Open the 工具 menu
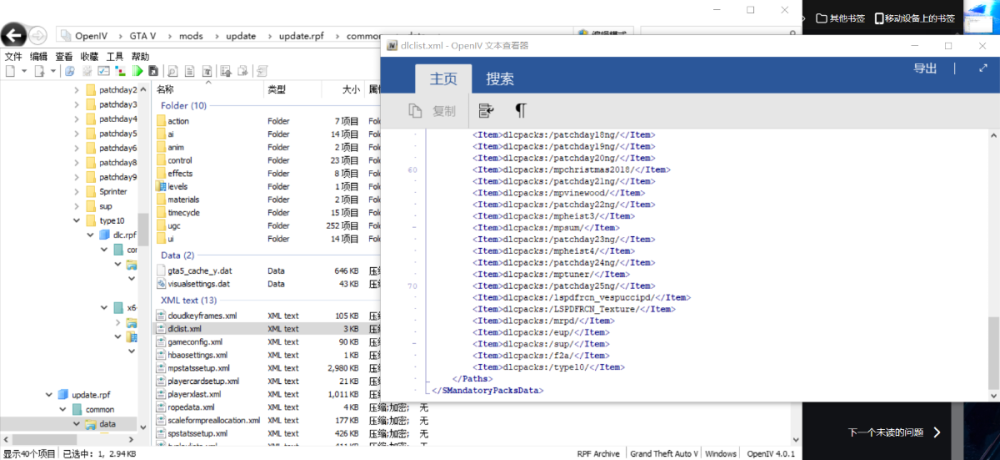 pos(115,57)
